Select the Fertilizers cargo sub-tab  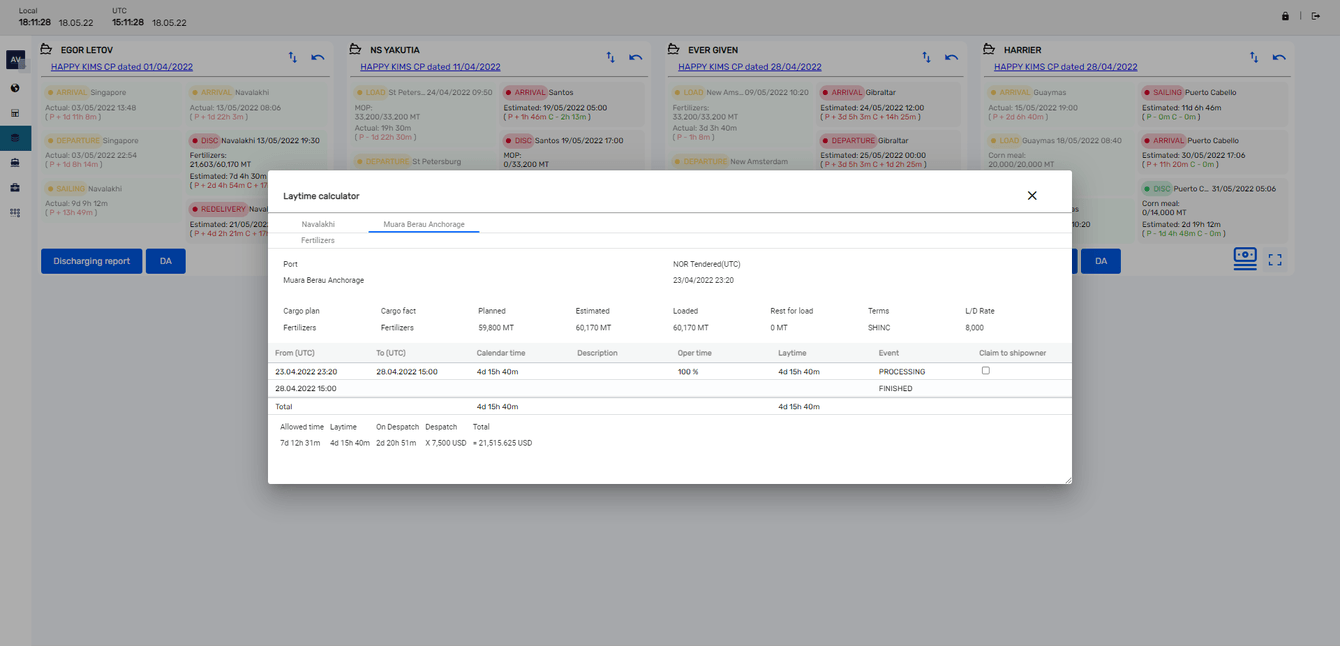(318, 241)
